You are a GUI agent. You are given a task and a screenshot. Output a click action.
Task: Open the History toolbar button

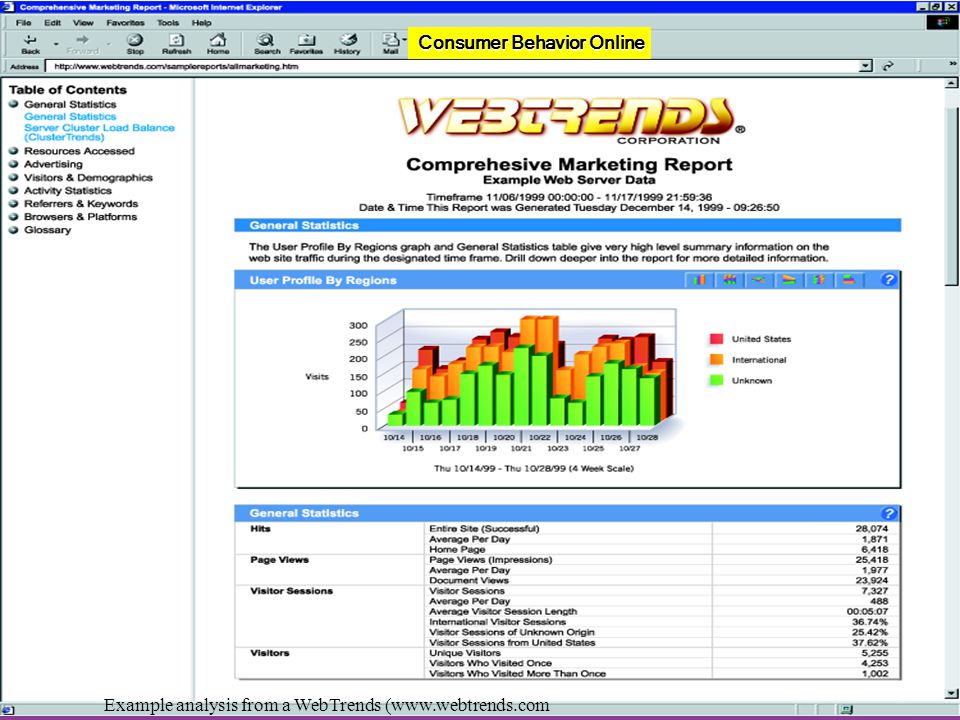tap(347, 44)
